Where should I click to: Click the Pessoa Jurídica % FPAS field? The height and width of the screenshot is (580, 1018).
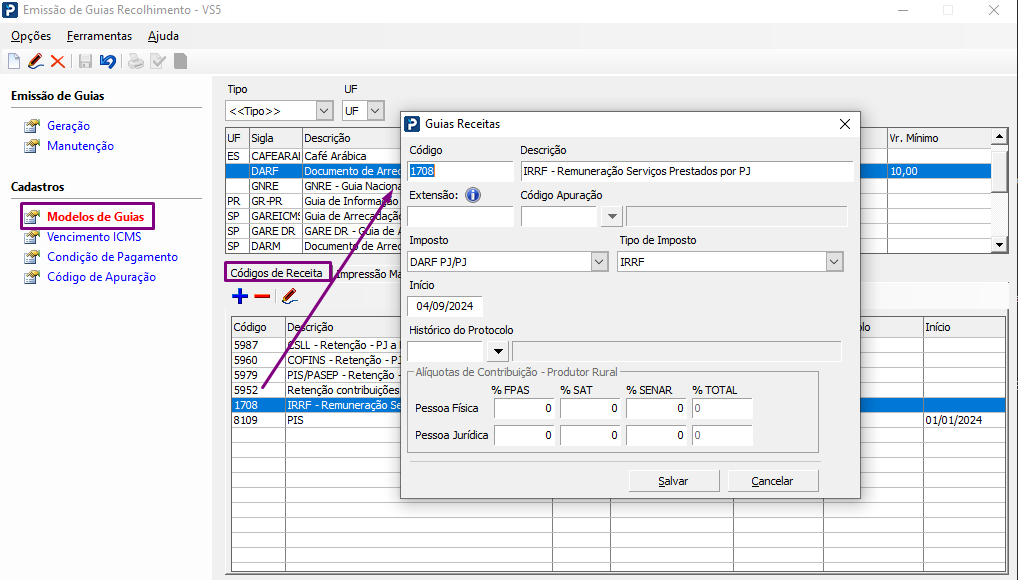(x=524, y=435)
